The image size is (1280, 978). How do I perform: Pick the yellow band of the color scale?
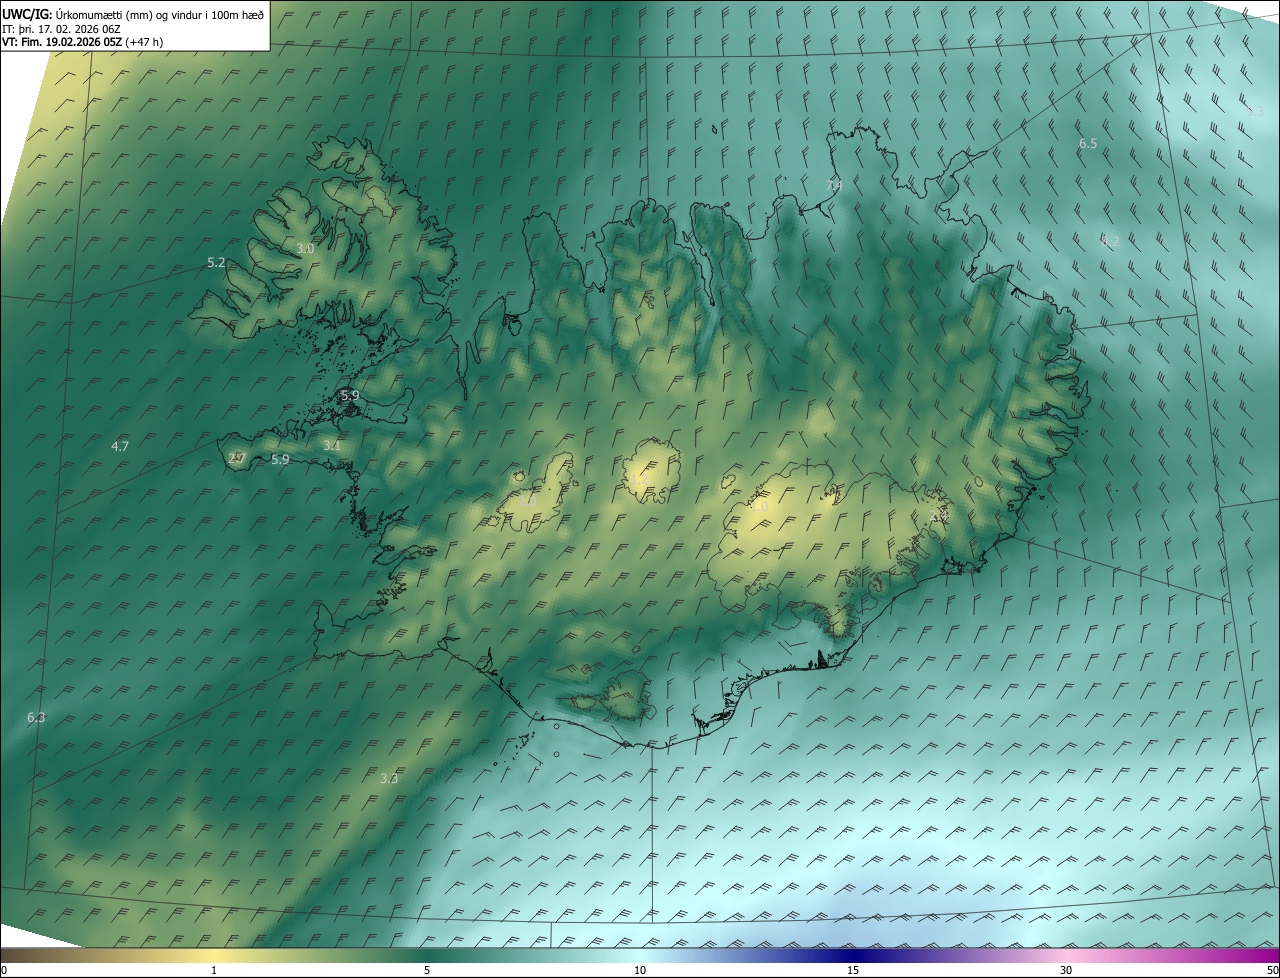(x=214, y=956)
